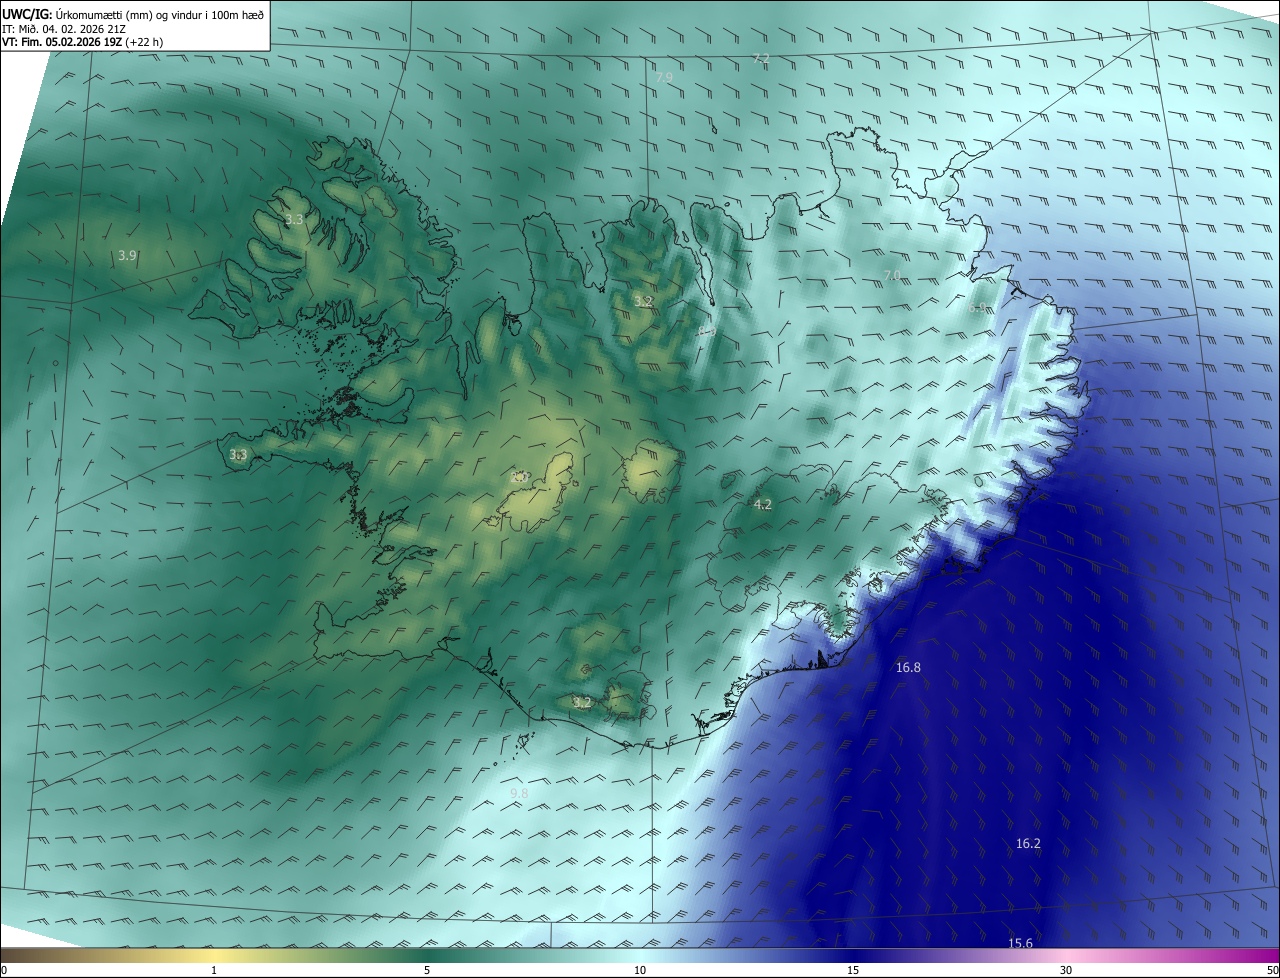Click the 0 tick on the color scale
This screenshot has height=978, width=1280.
point(4,971)
